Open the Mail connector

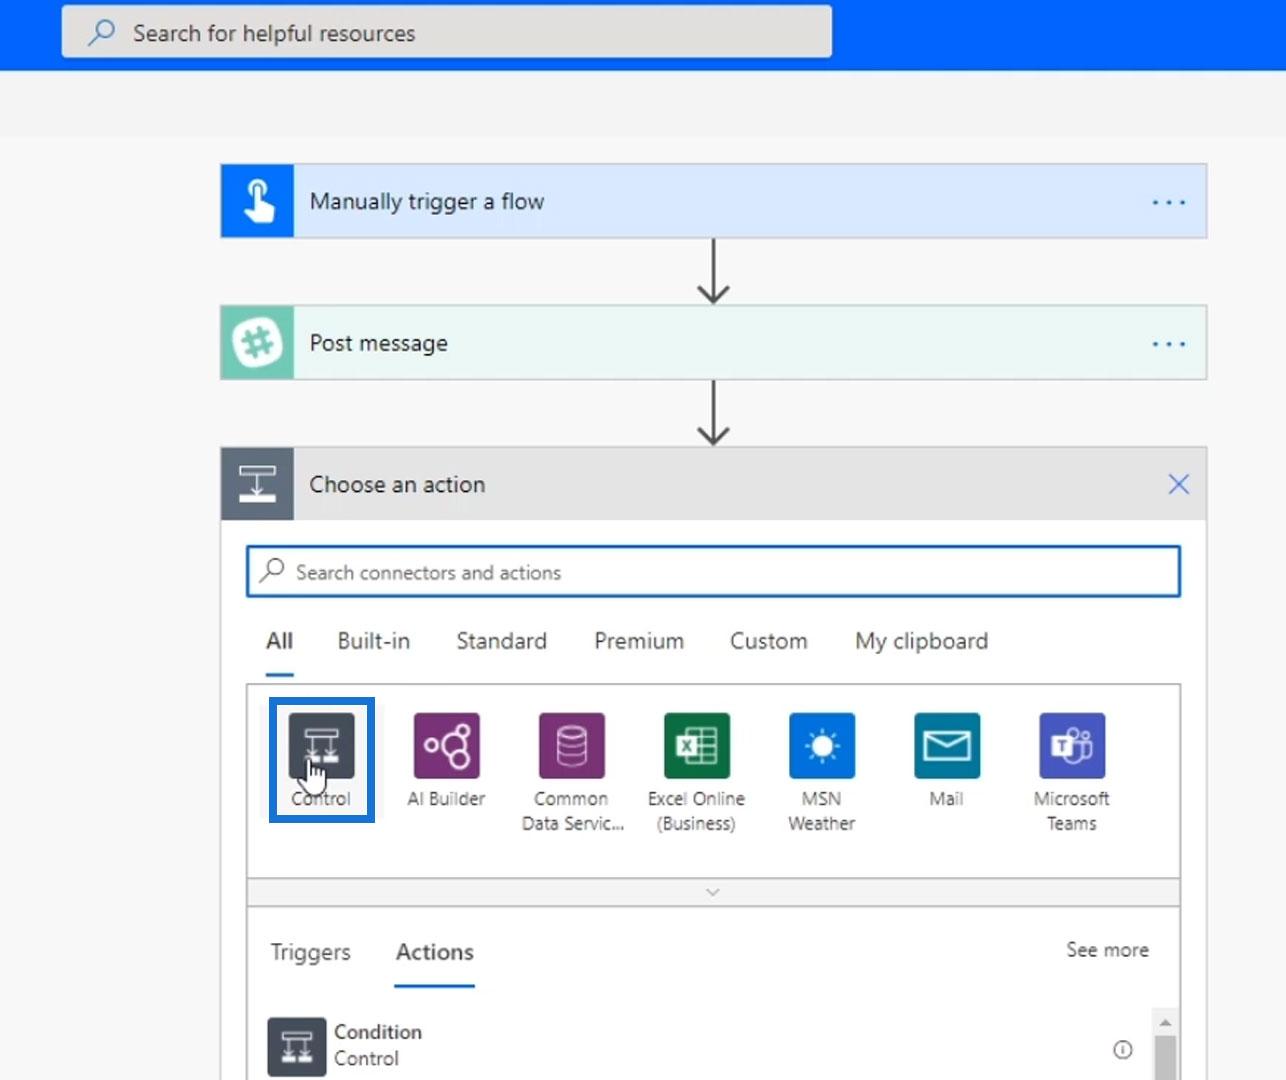tap(946, 745)
